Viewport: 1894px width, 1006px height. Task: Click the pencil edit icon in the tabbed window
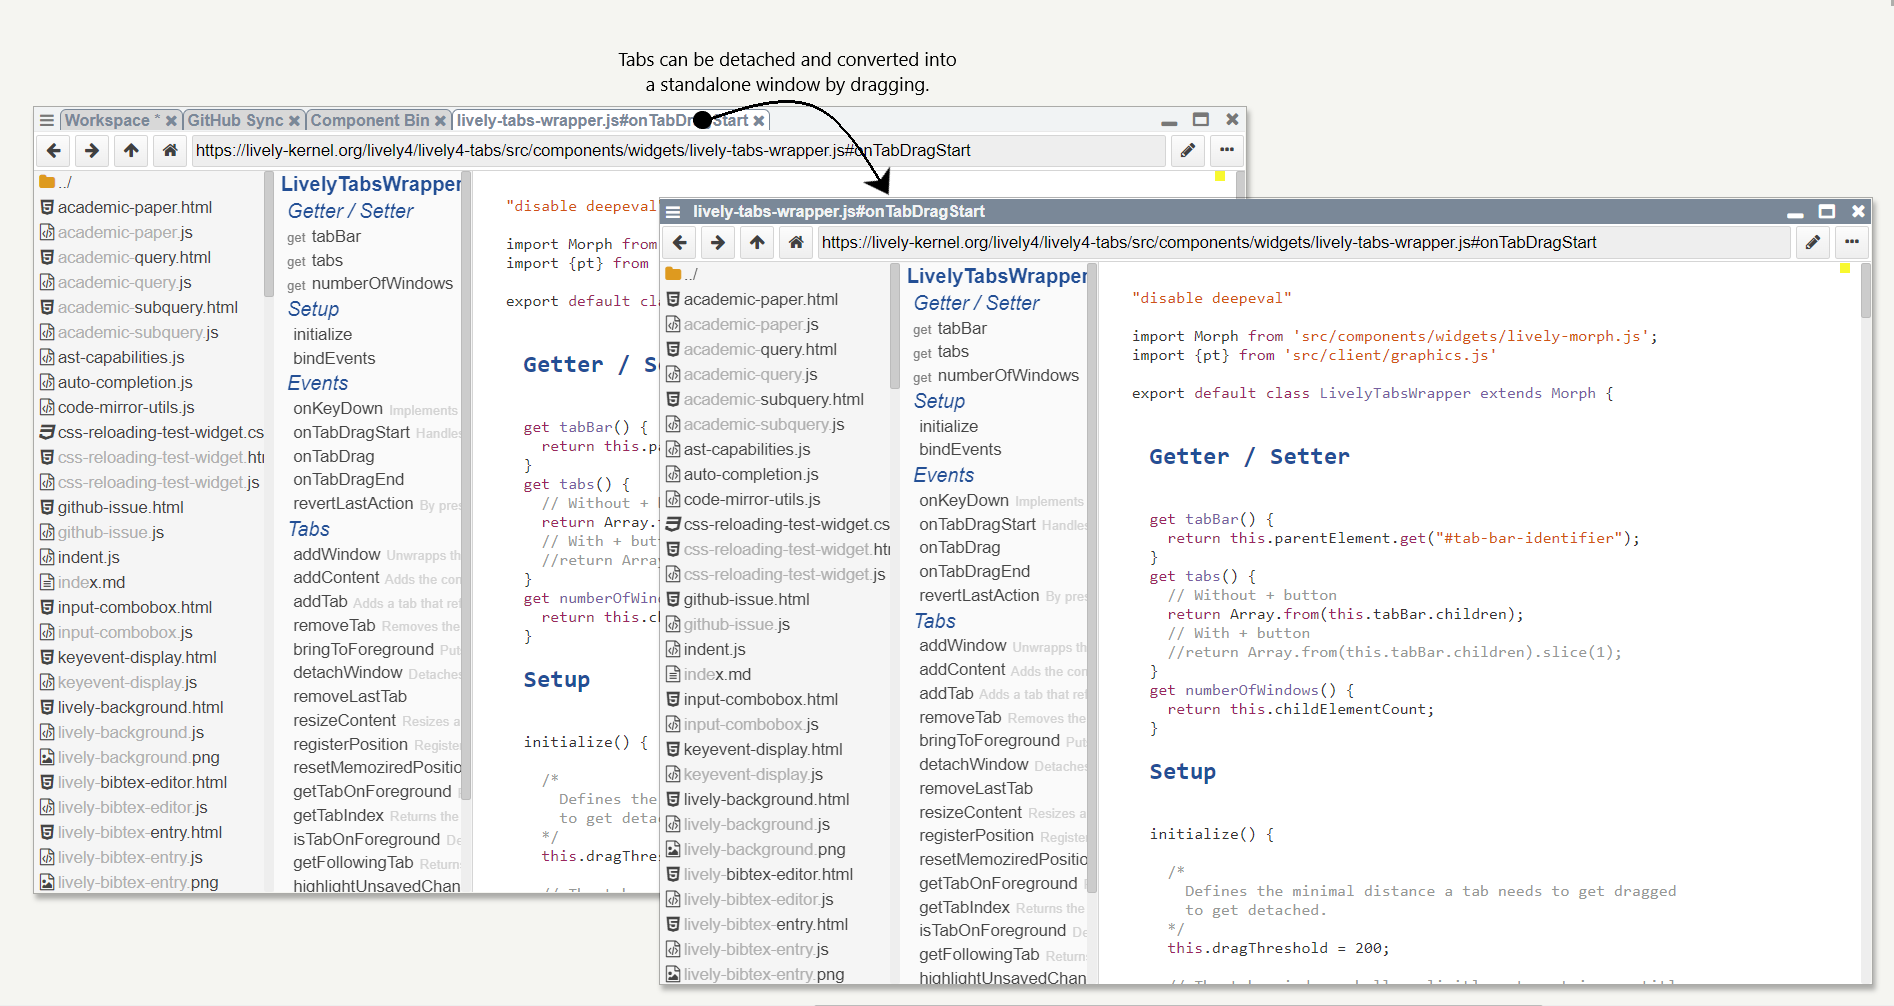tap(1187, 150)
